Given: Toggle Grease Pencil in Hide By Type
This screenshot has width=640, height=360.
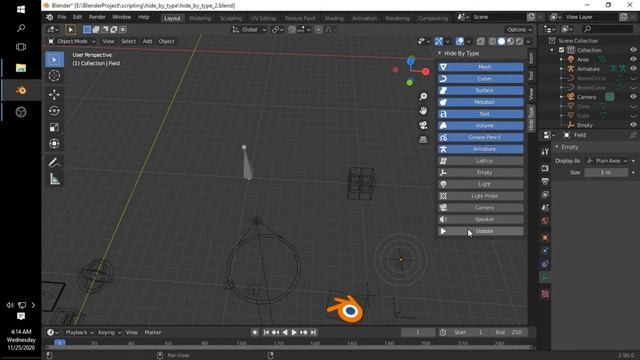Looking at the screenshot, I should click(x=481, y=137).
